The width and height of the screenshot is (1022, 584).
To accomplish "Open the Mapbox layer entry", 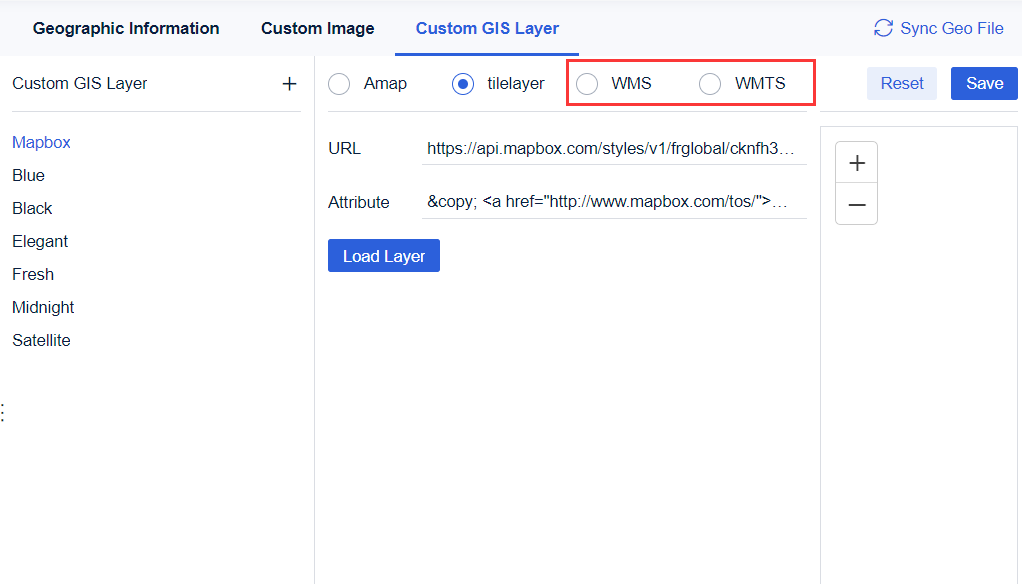I will pyautogui.click(x=41, y=142).
